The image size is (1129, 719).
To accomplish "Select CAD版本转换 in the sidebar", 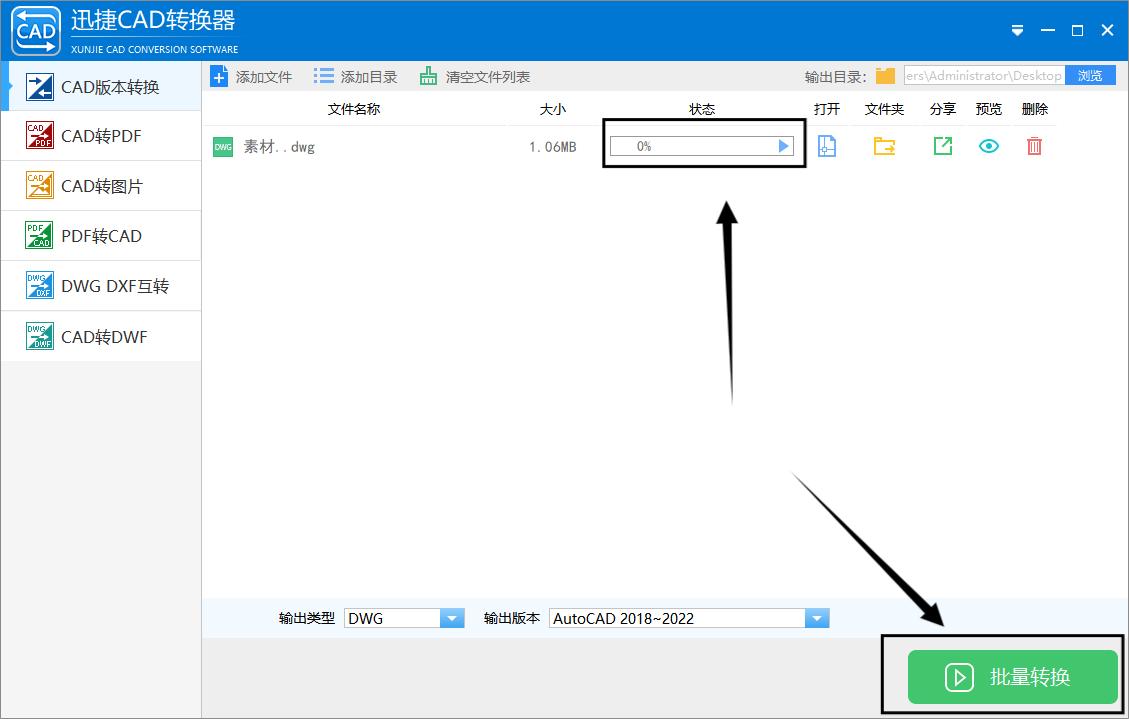I will [x=101, y=86].
